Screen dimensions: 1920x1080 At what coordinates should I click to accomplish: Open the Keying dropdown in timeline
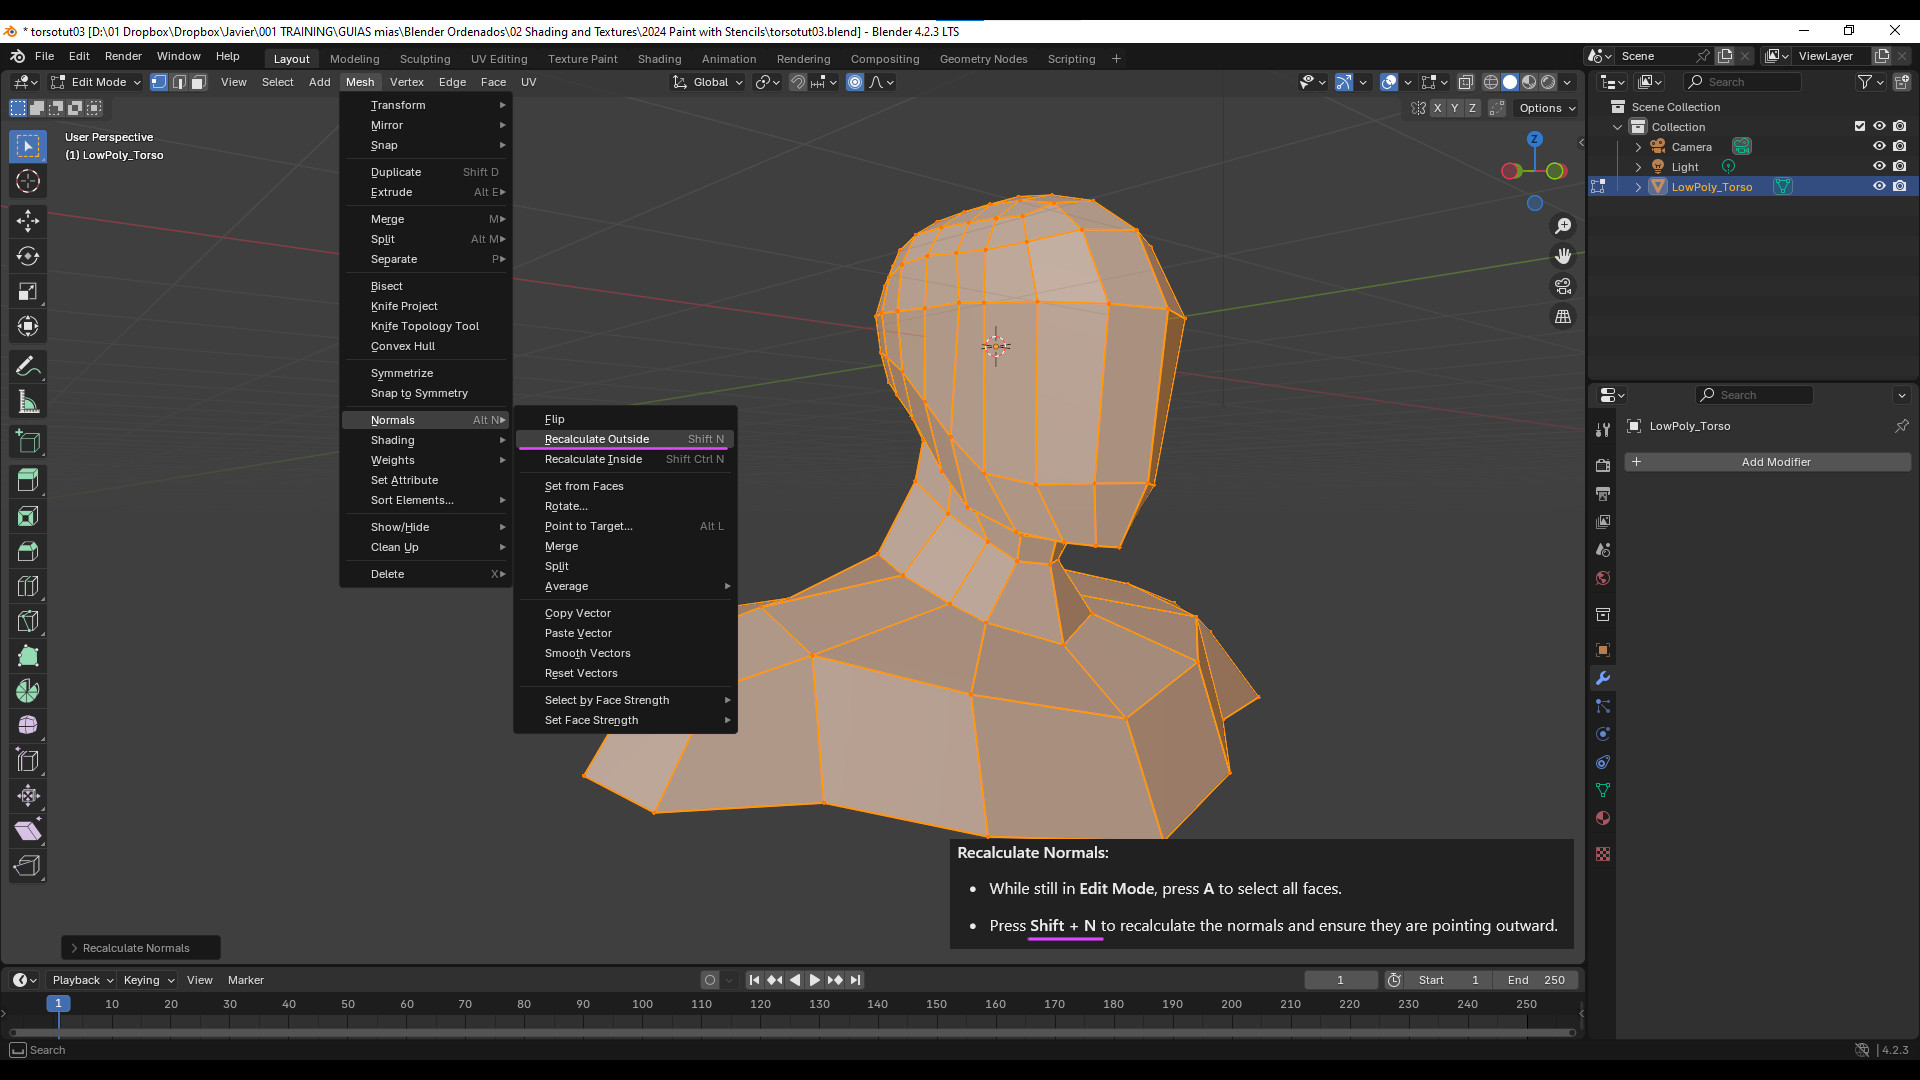[148, 980]
